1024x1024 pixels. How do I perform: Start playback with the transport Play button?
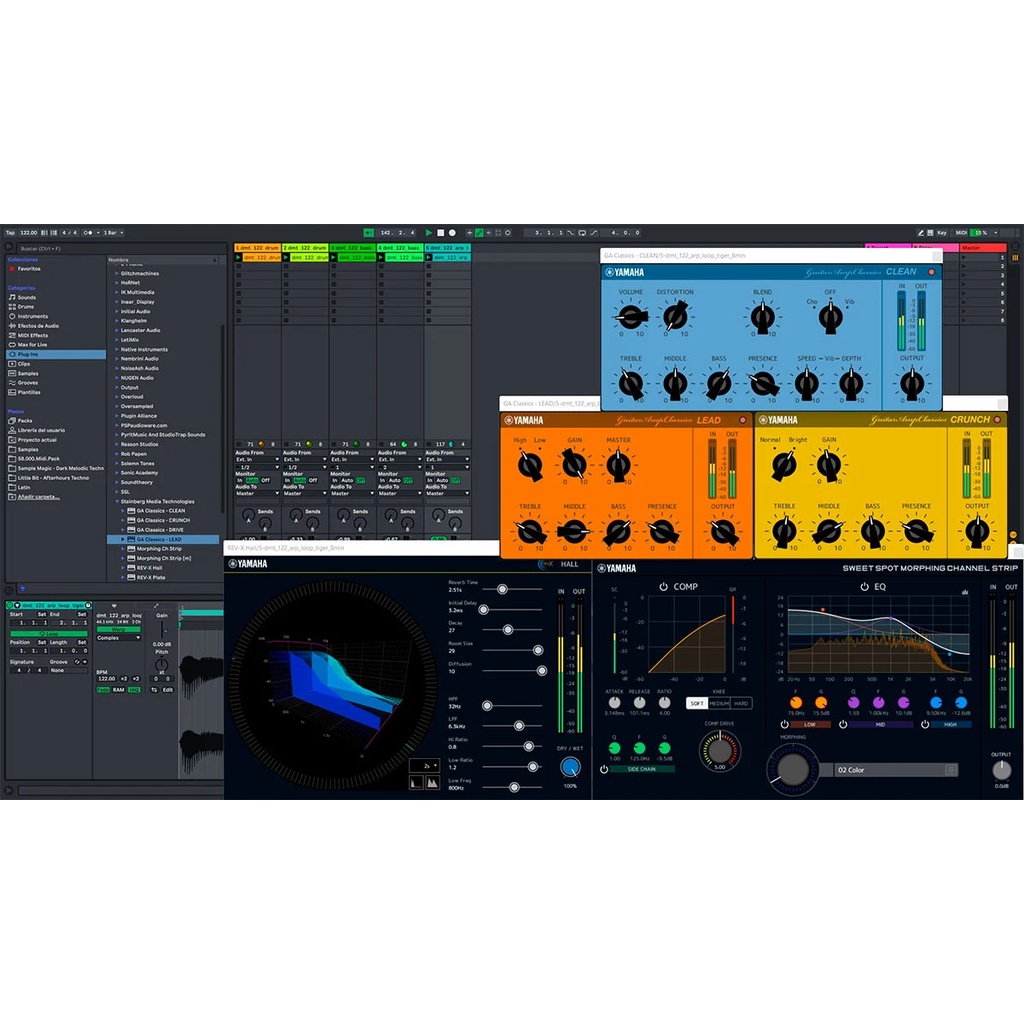428,232
